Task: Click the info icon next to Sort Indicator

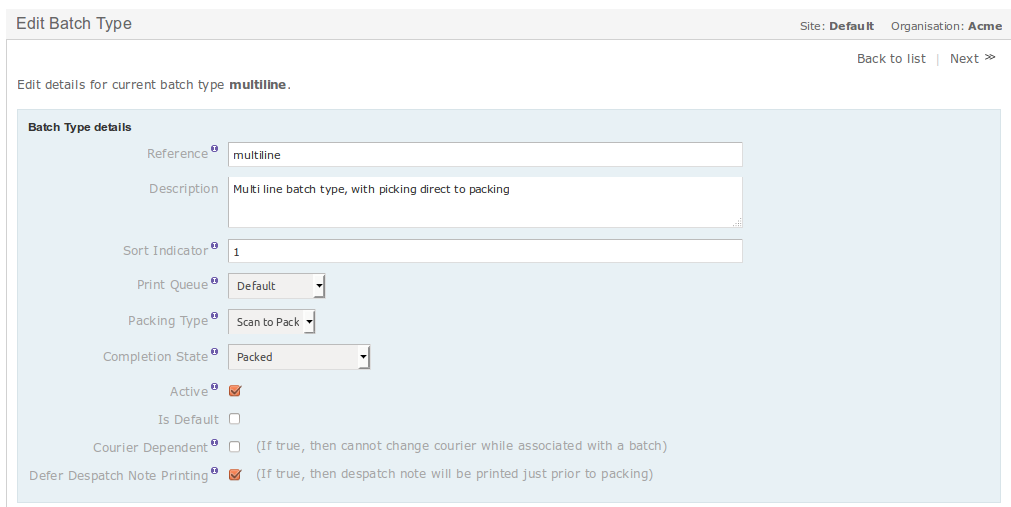Action: pos(215,246)
